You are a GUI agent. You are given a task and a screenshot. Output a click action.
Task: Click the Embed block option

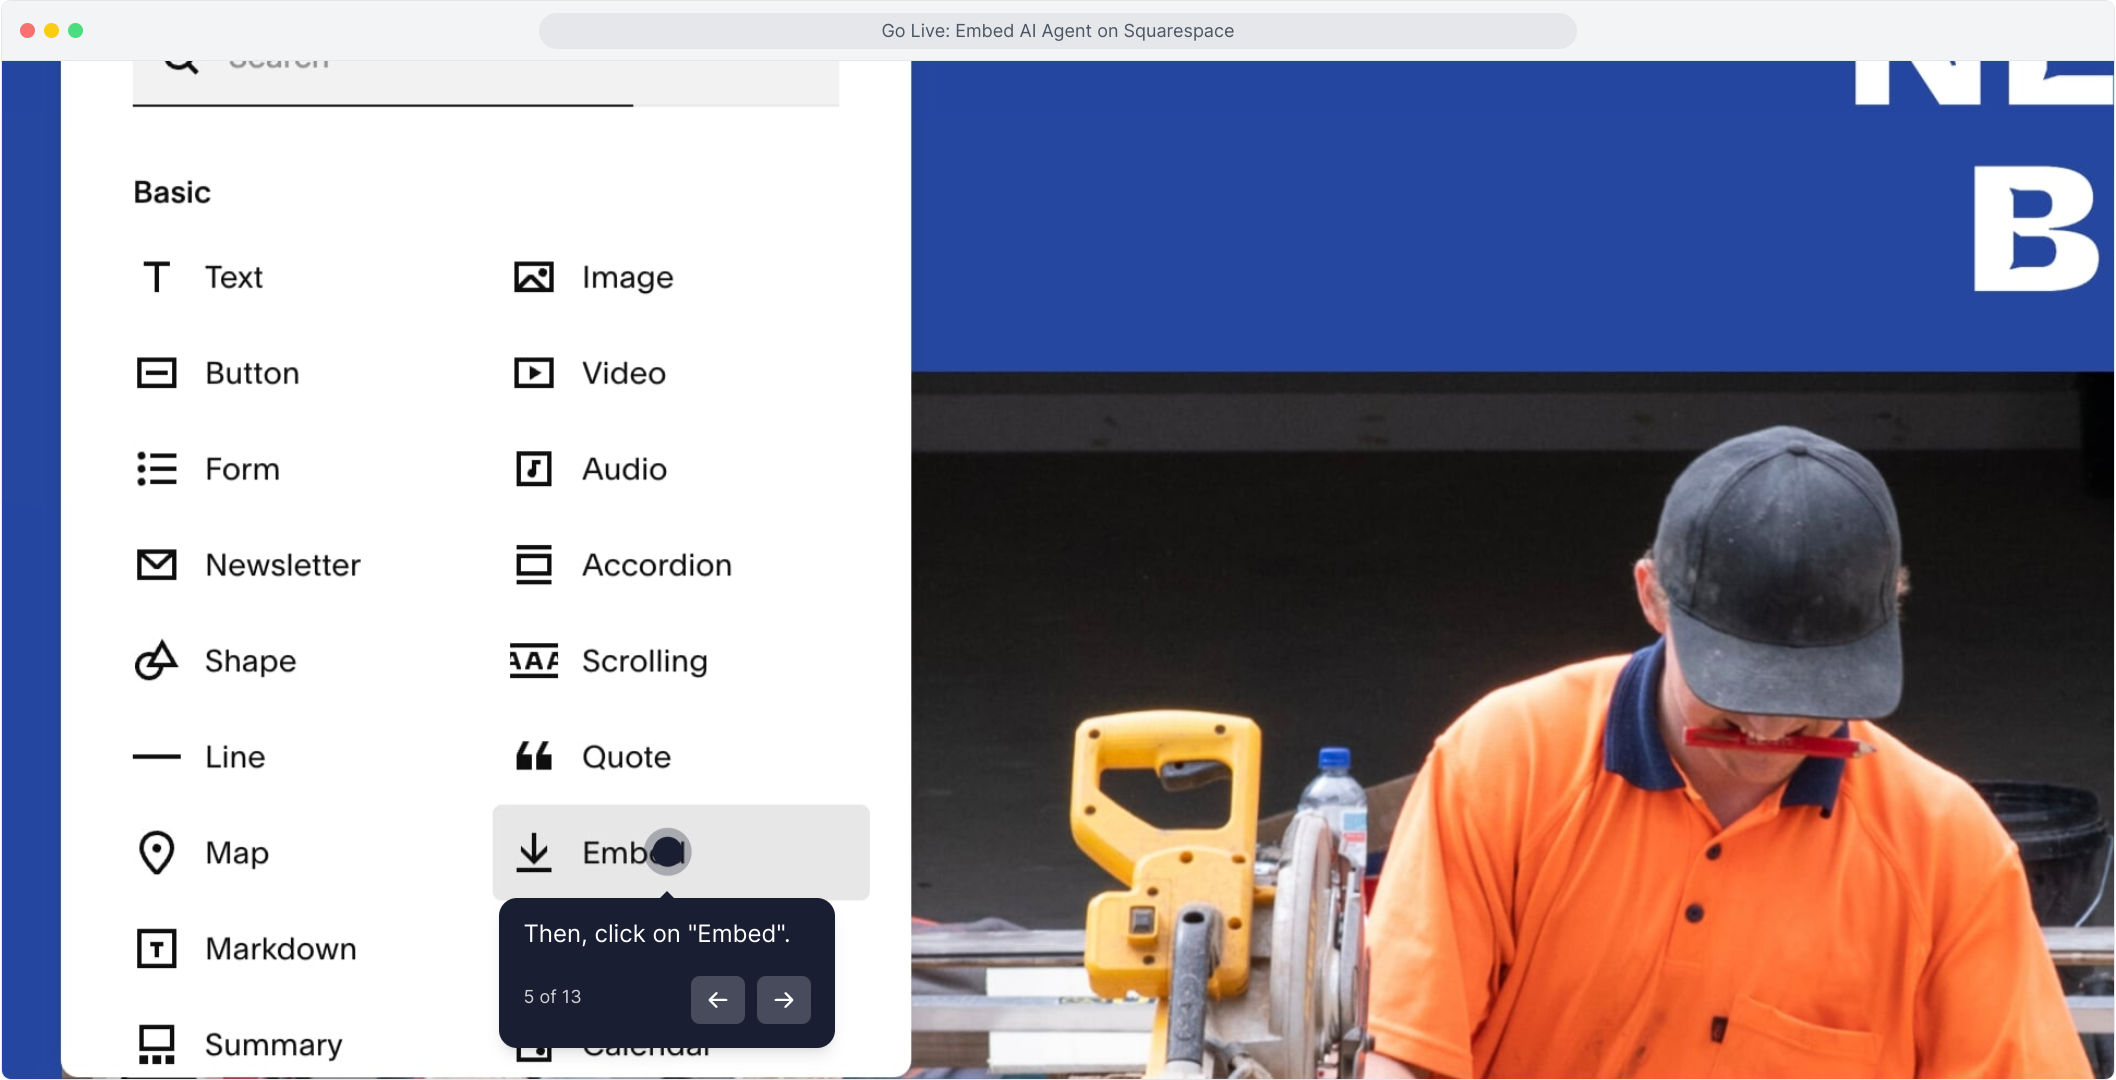(x=680, y=853)
